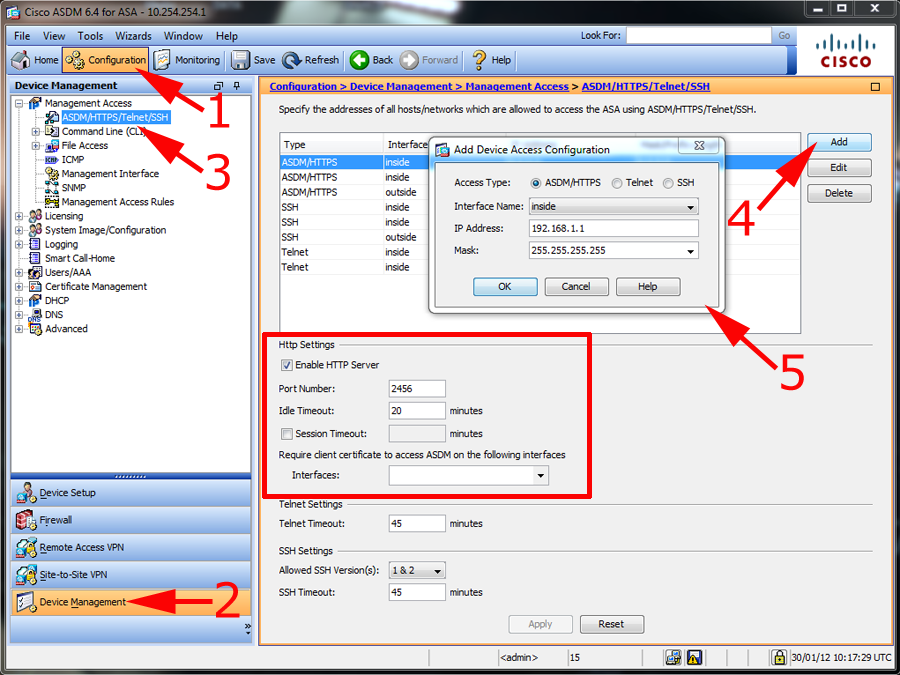Select ASDM/HTTPS/Telnet/SSH tree item
The image size is (900, 675).
pos(115,117)
